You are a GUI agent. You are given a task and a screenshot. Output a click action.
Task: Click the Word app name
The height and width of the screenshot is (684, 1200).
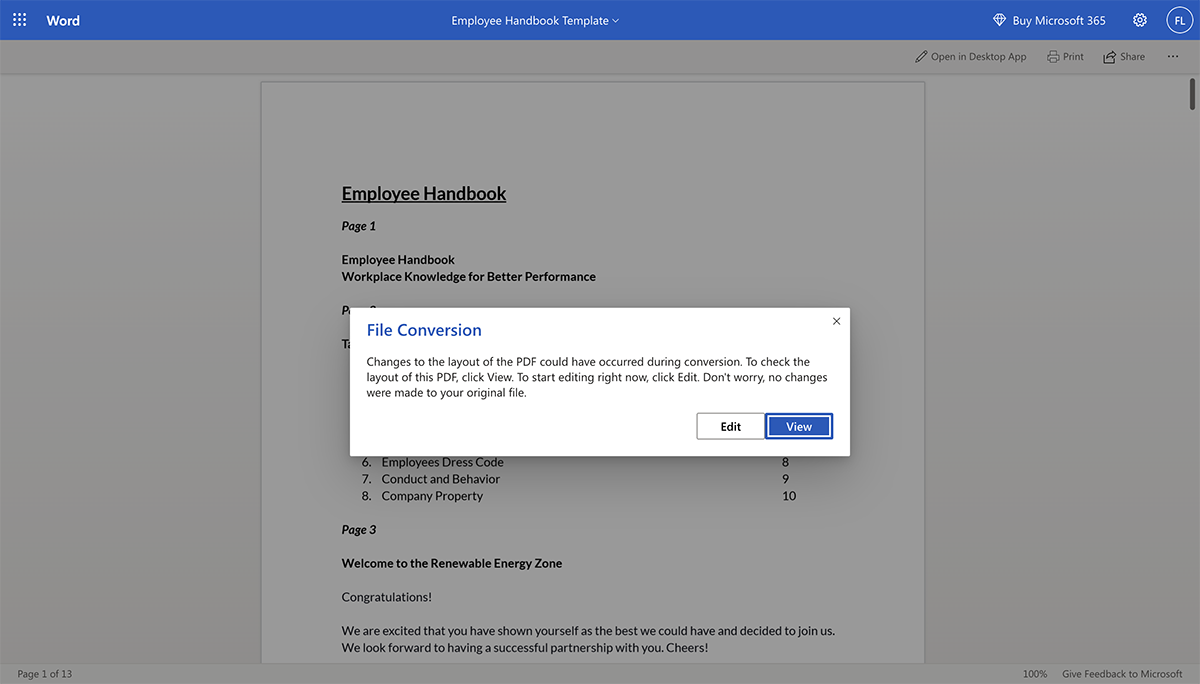[x=63, y=21]
